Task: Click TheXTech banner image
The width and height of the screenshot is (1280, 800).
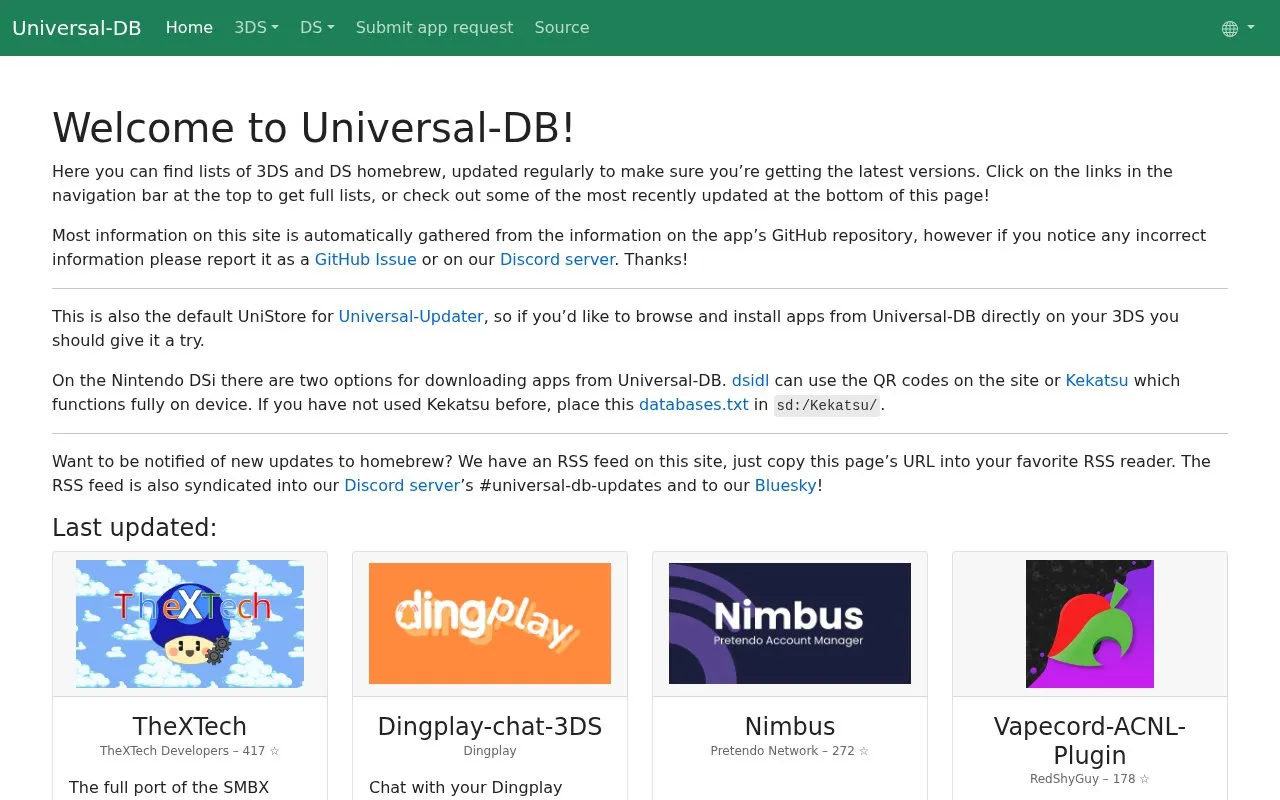Action: 190,624
